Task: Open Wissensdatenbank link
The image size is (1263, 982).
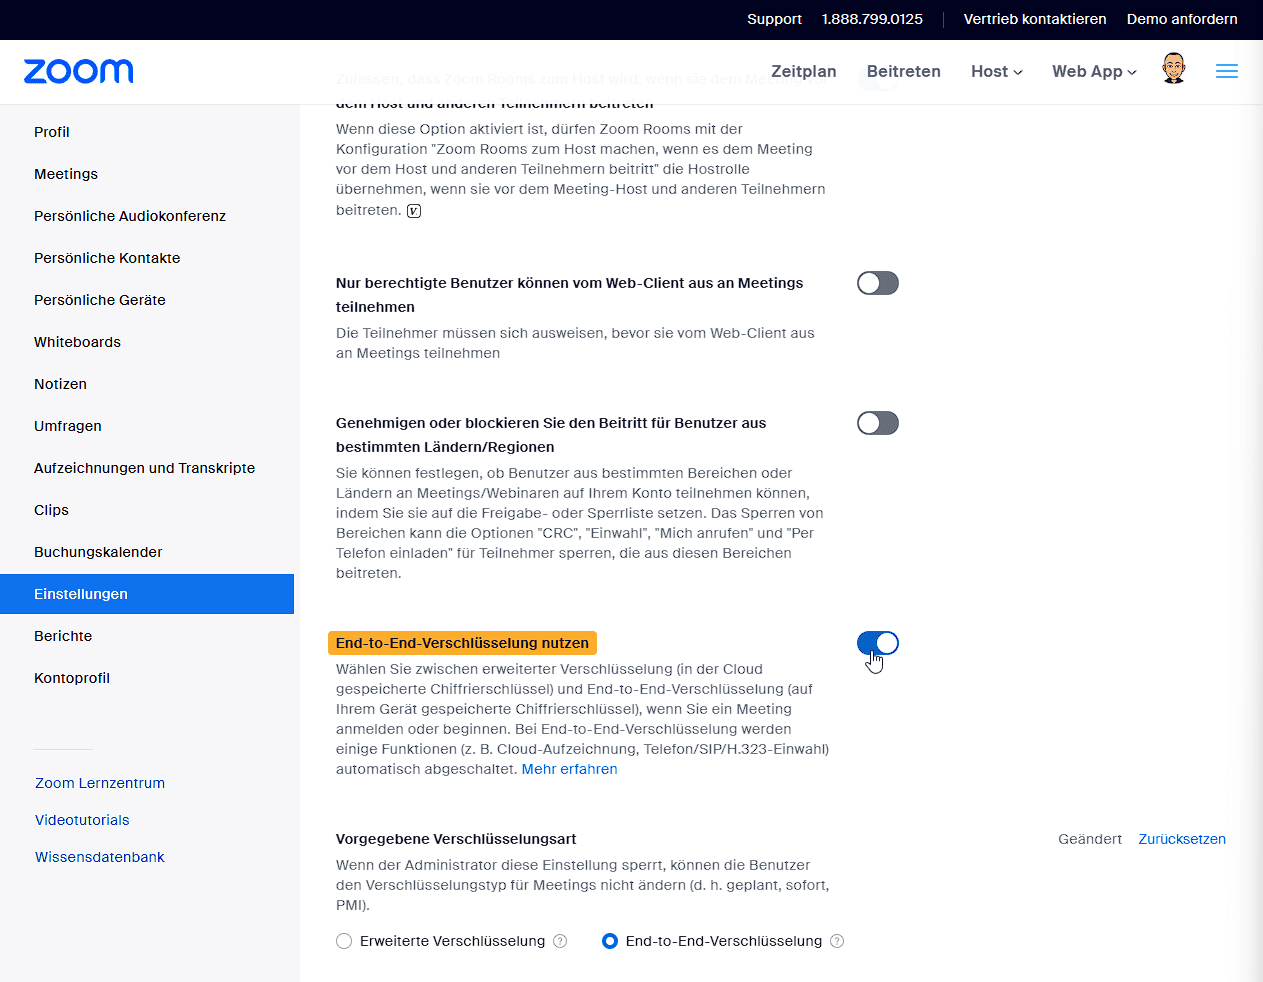Action: click(100, 857)
